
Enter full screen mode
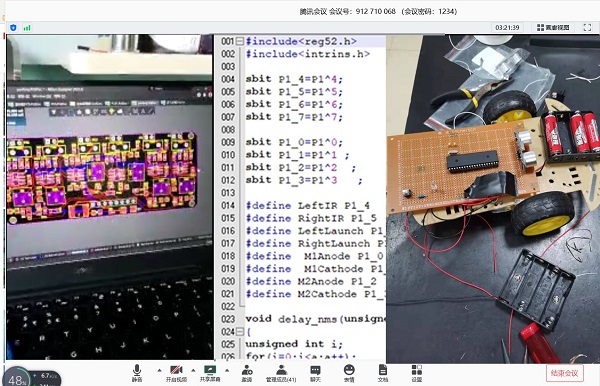[587, 28]
